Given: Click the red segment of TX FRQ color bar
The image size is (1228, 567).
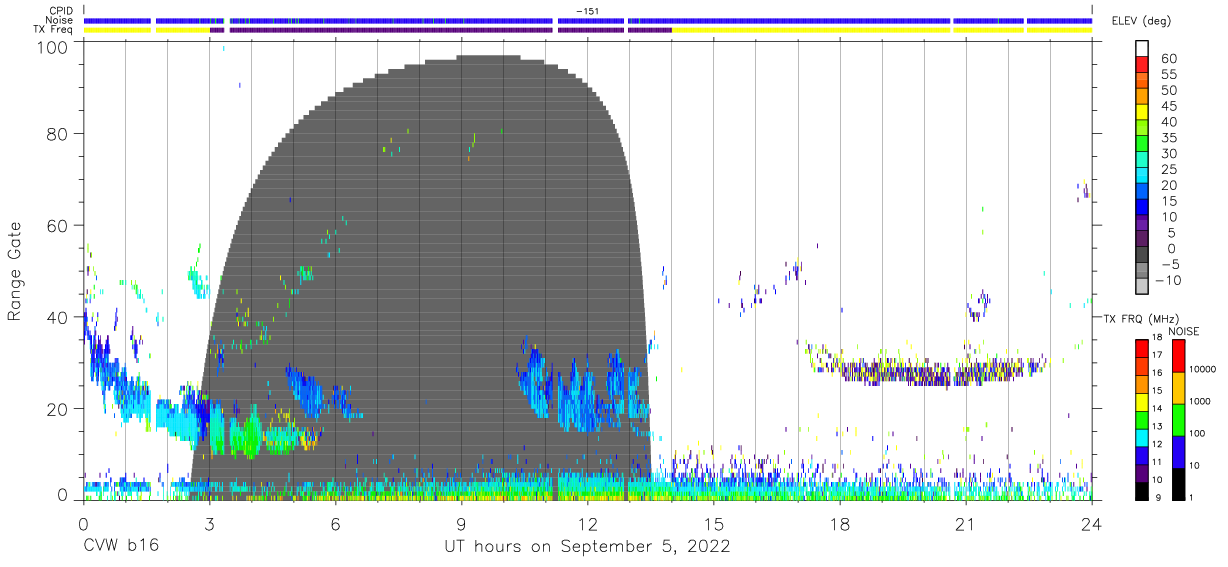Looking at the screenshot, I should click(x=1142, y=349).
